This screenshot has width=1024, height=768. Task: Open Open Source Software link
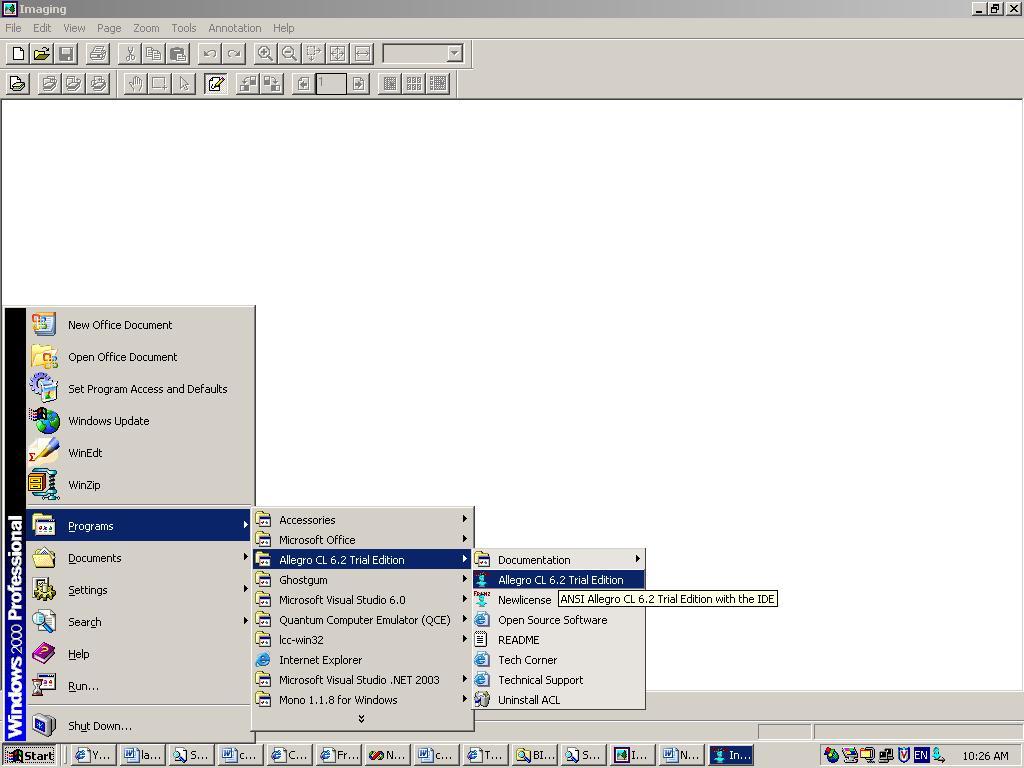point(559,620)
